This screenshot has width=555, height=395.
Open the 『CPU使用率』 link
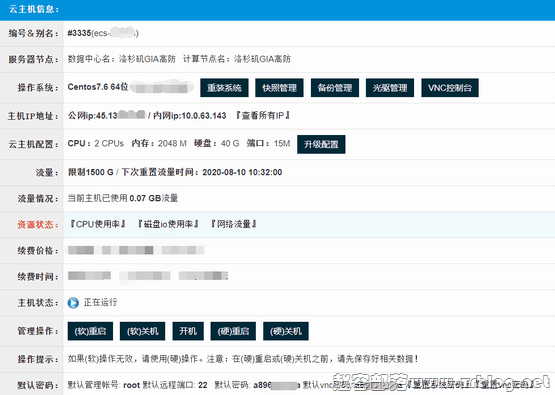pyautogui.click(x=98, y=224)
